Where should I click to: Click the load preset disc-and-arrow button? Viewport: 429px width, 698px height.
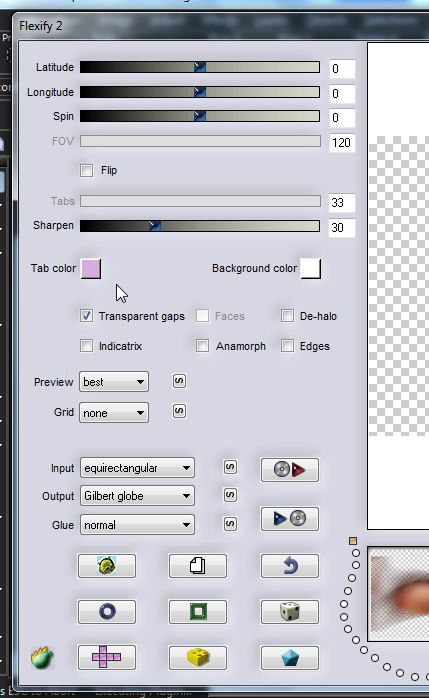click(x=290, y=469)
